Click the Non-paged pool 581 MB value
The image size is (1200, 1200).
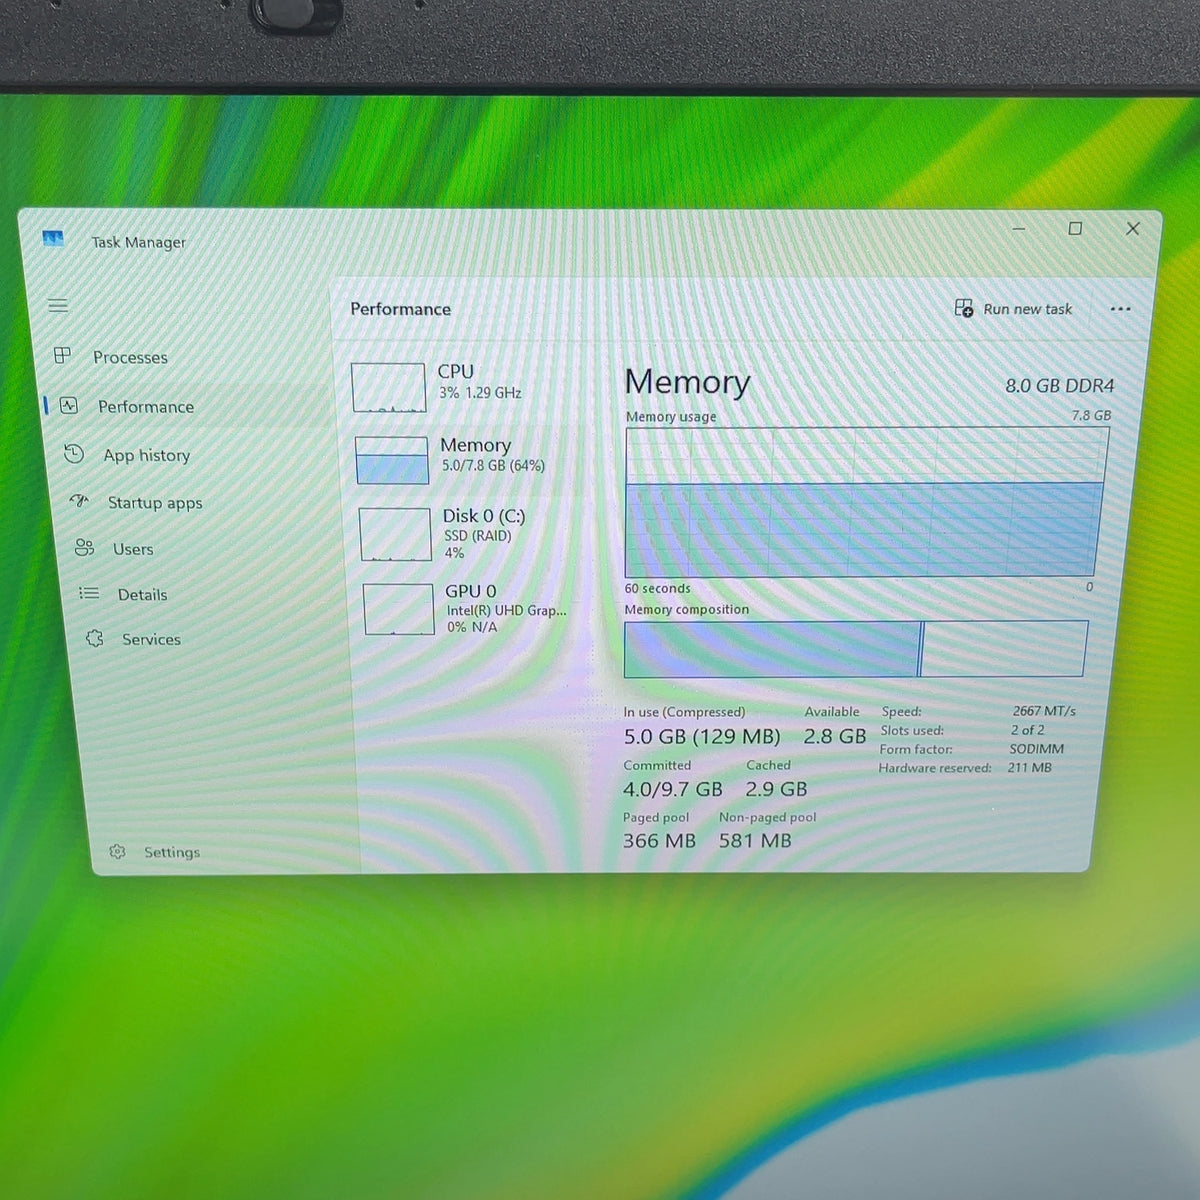click(x=755, y=841)
